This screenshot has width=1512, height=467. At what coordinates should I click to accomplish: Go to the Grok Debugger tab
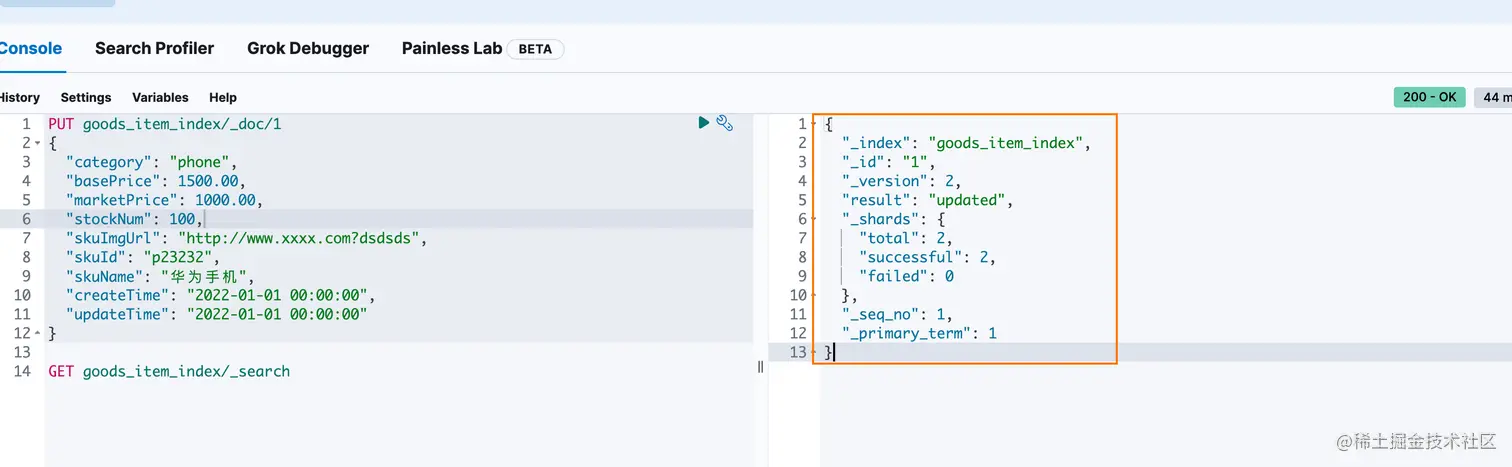[x=308, y=48]
